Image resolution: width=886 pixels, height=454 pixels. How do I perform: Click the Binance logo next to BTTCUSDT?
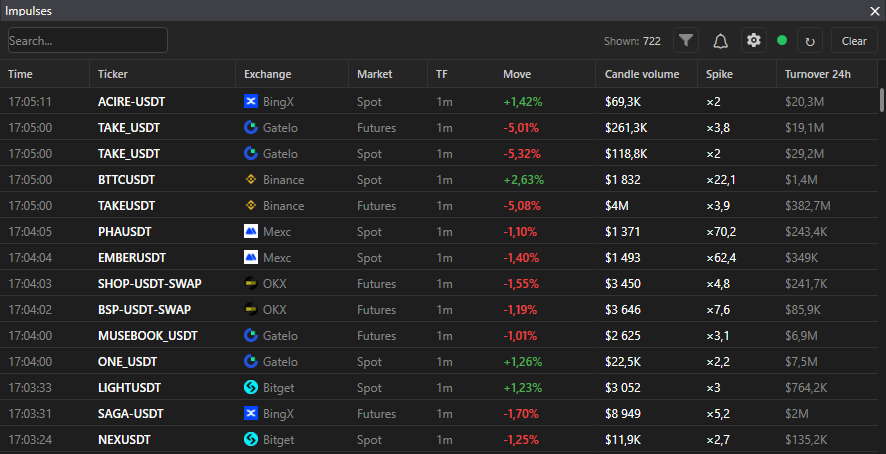pos(251,180)
